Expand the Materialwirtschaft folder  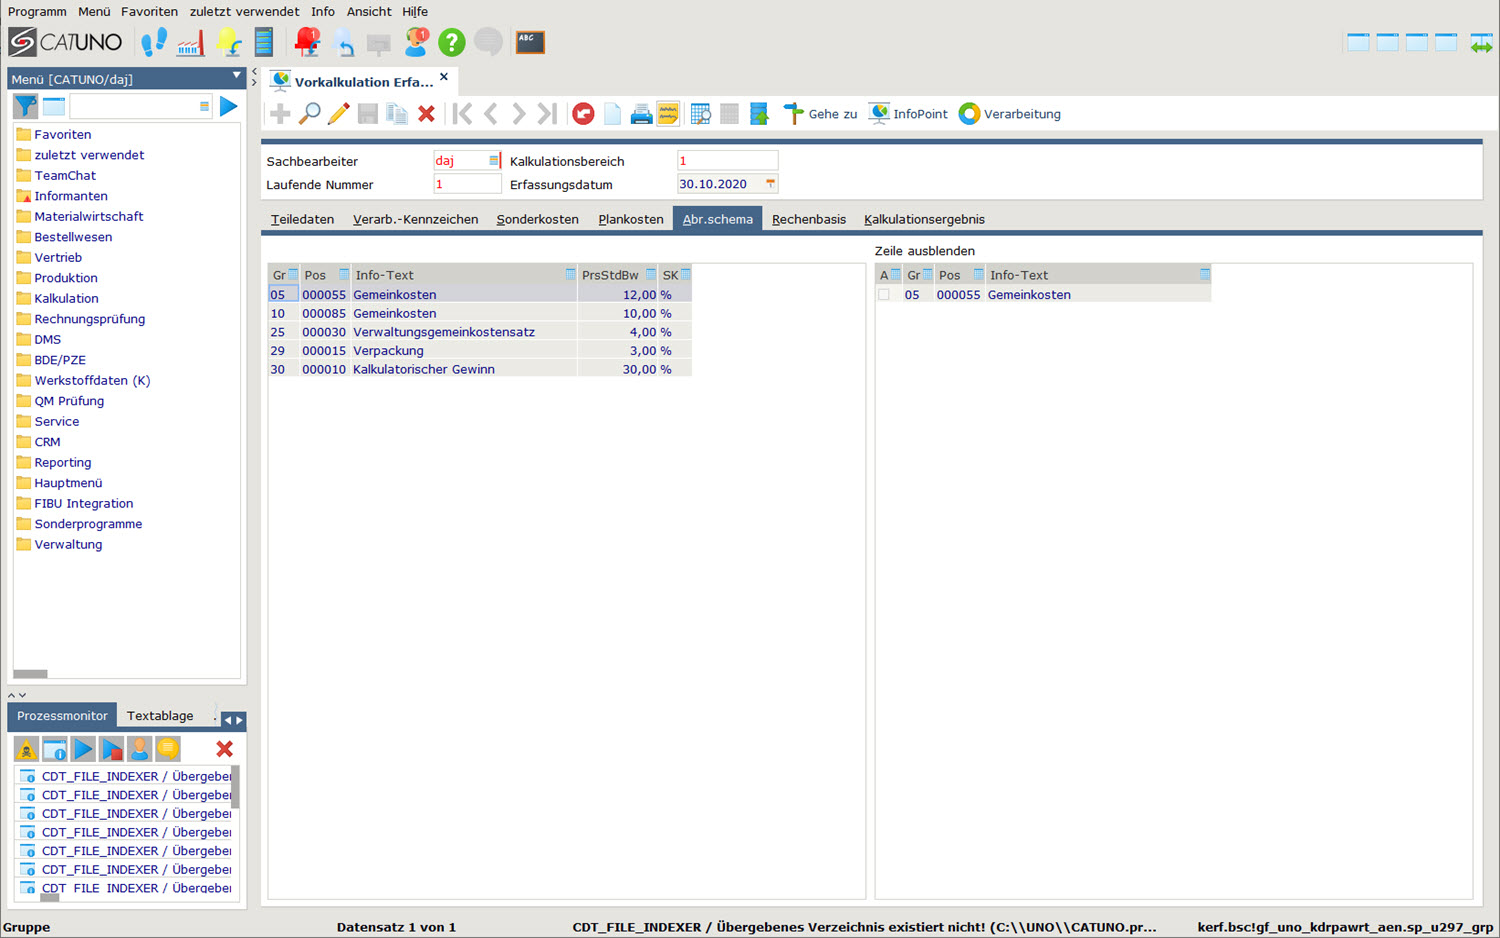tap(88, 217)
